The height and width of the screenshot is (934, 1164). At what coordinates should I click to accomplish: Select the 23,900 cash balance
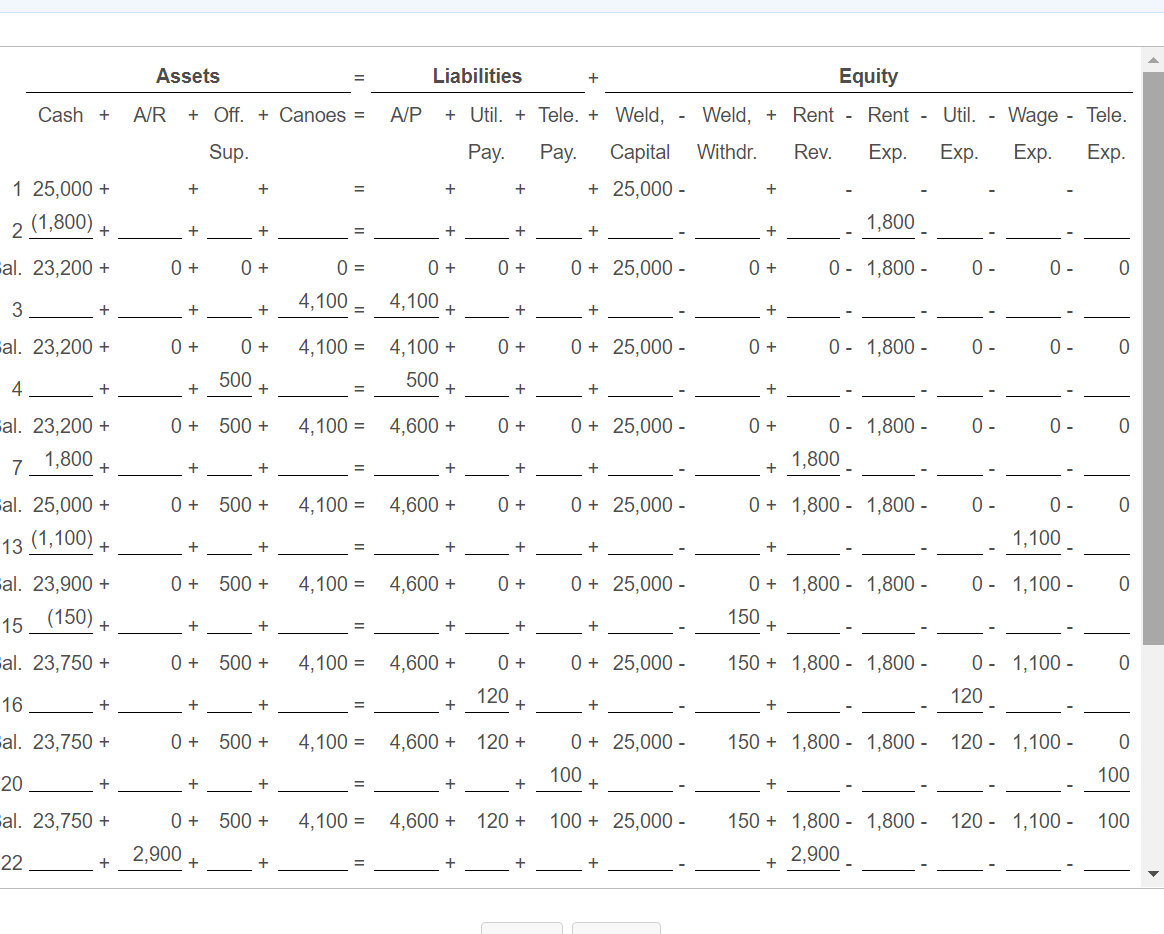pos(63,584)
